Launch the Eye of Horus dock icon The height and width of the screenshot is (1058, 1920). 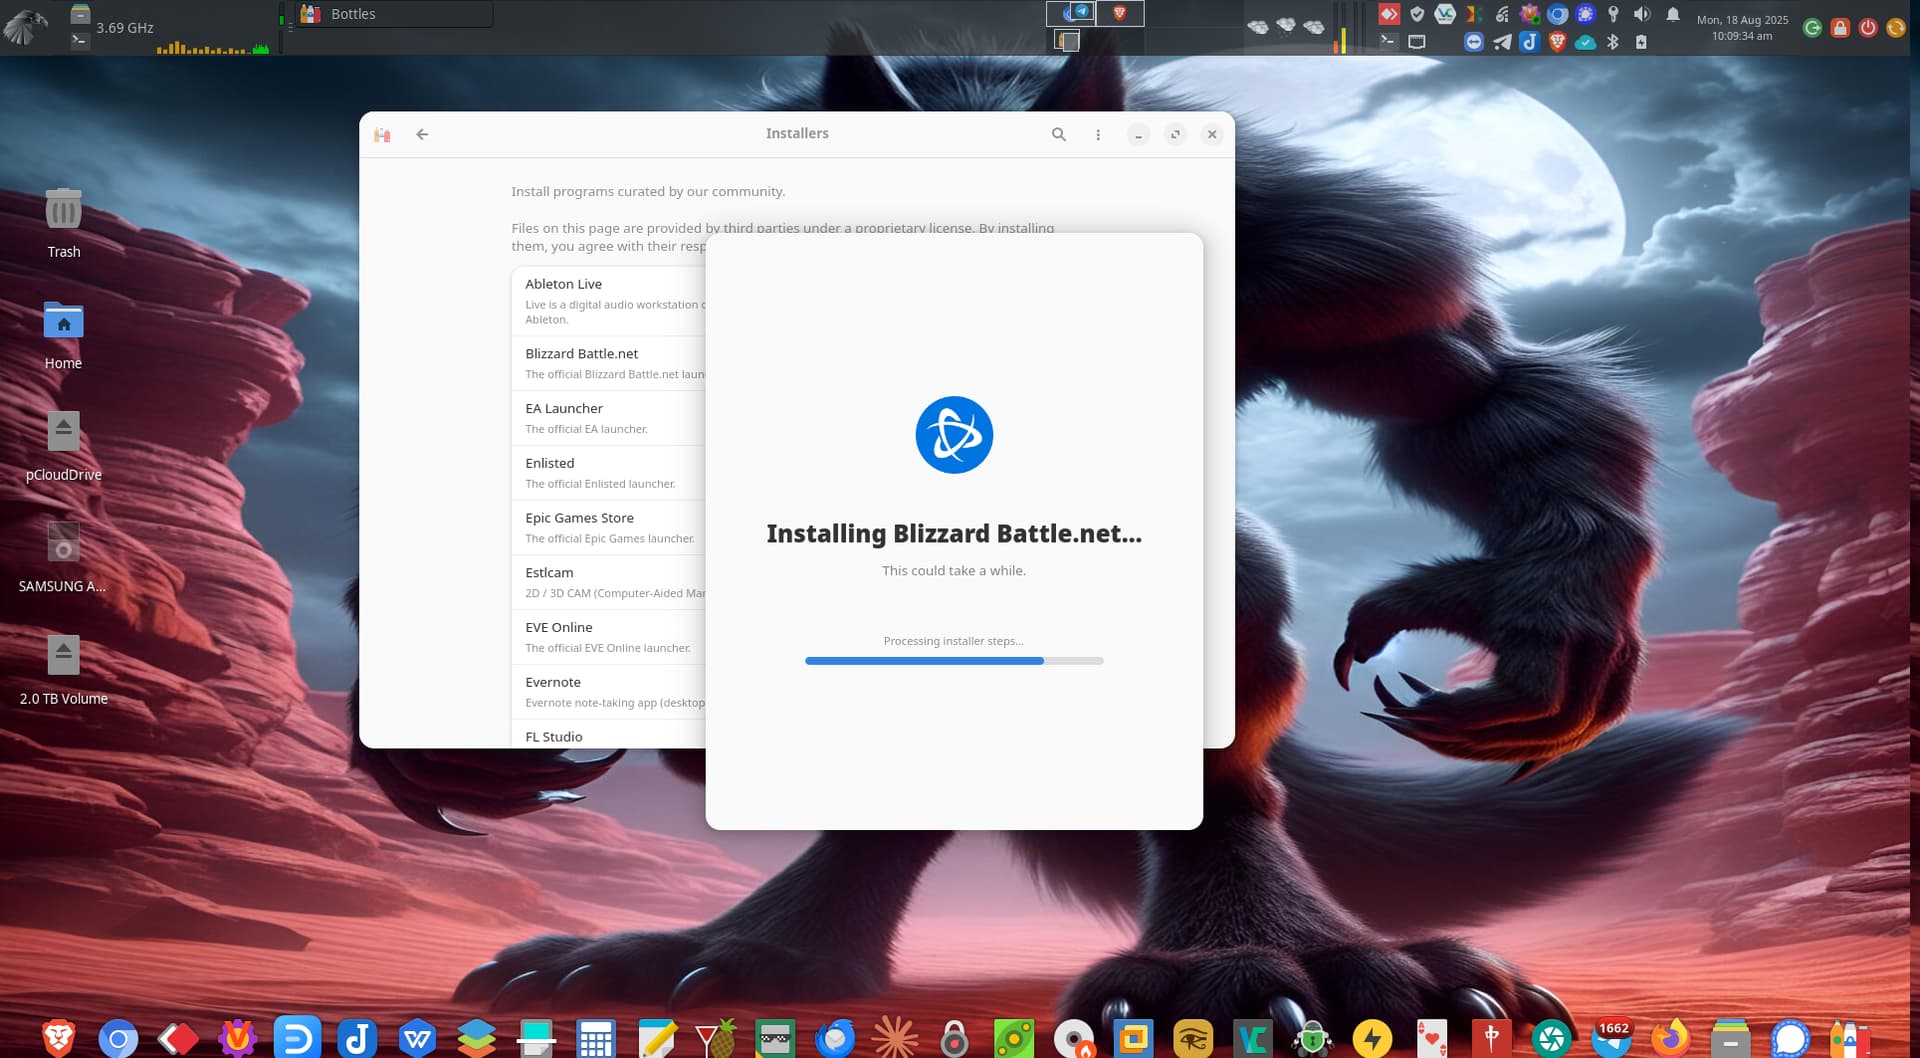coord(1193,1038)
